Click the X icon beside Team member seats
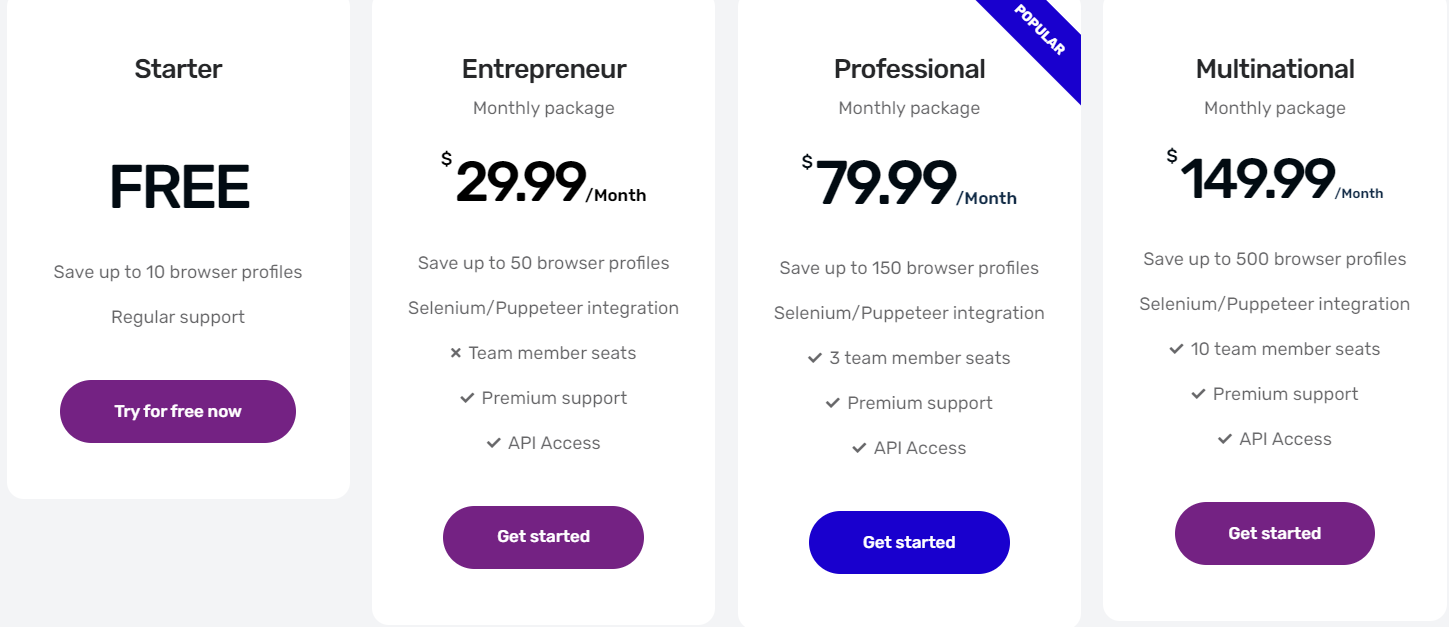 (456, 353)
